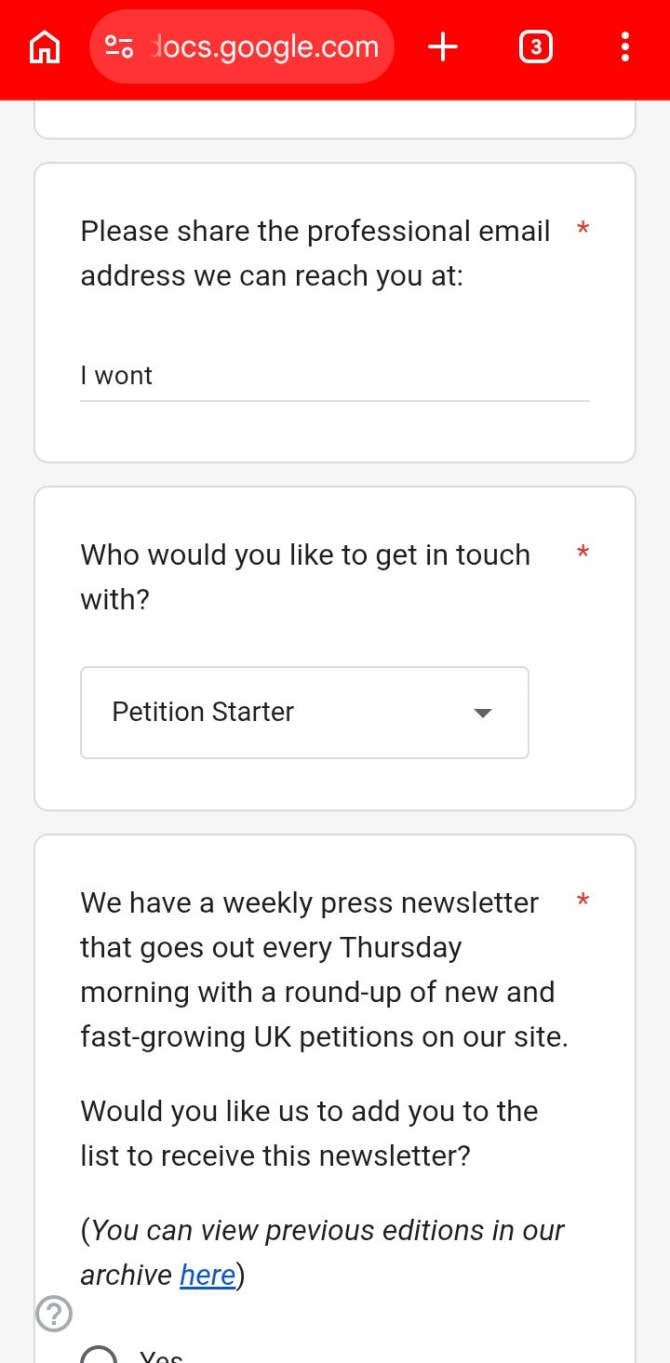
Task: Open a new tab with plus icon
Action: [443, 47]
